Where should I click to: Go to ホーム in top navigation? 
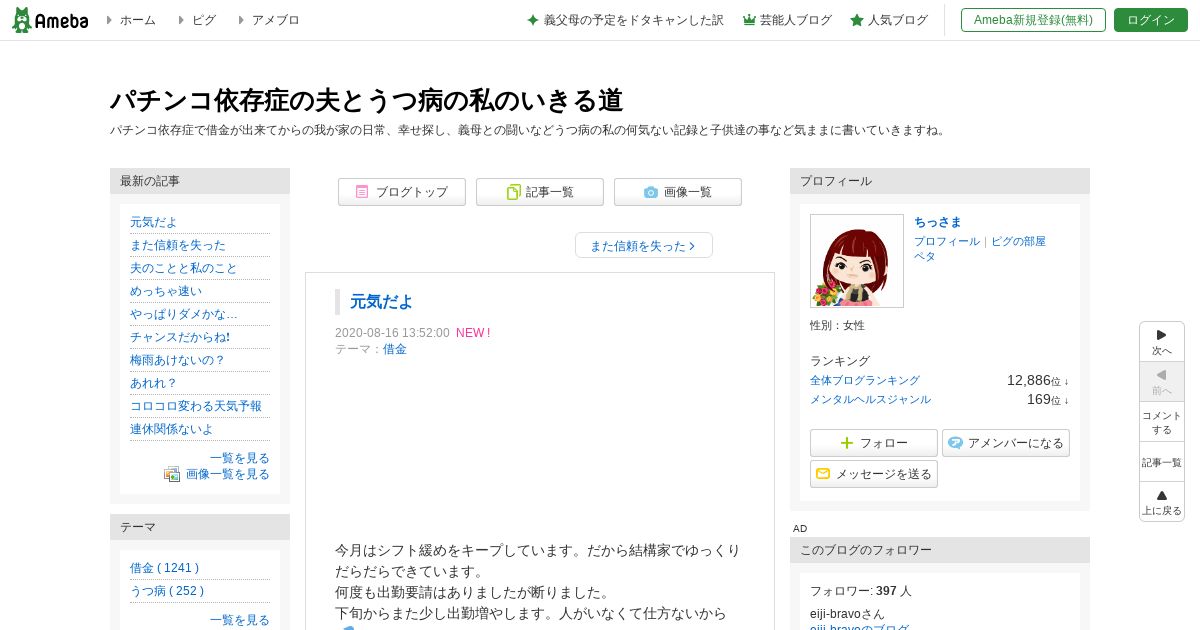click(137, 20)
